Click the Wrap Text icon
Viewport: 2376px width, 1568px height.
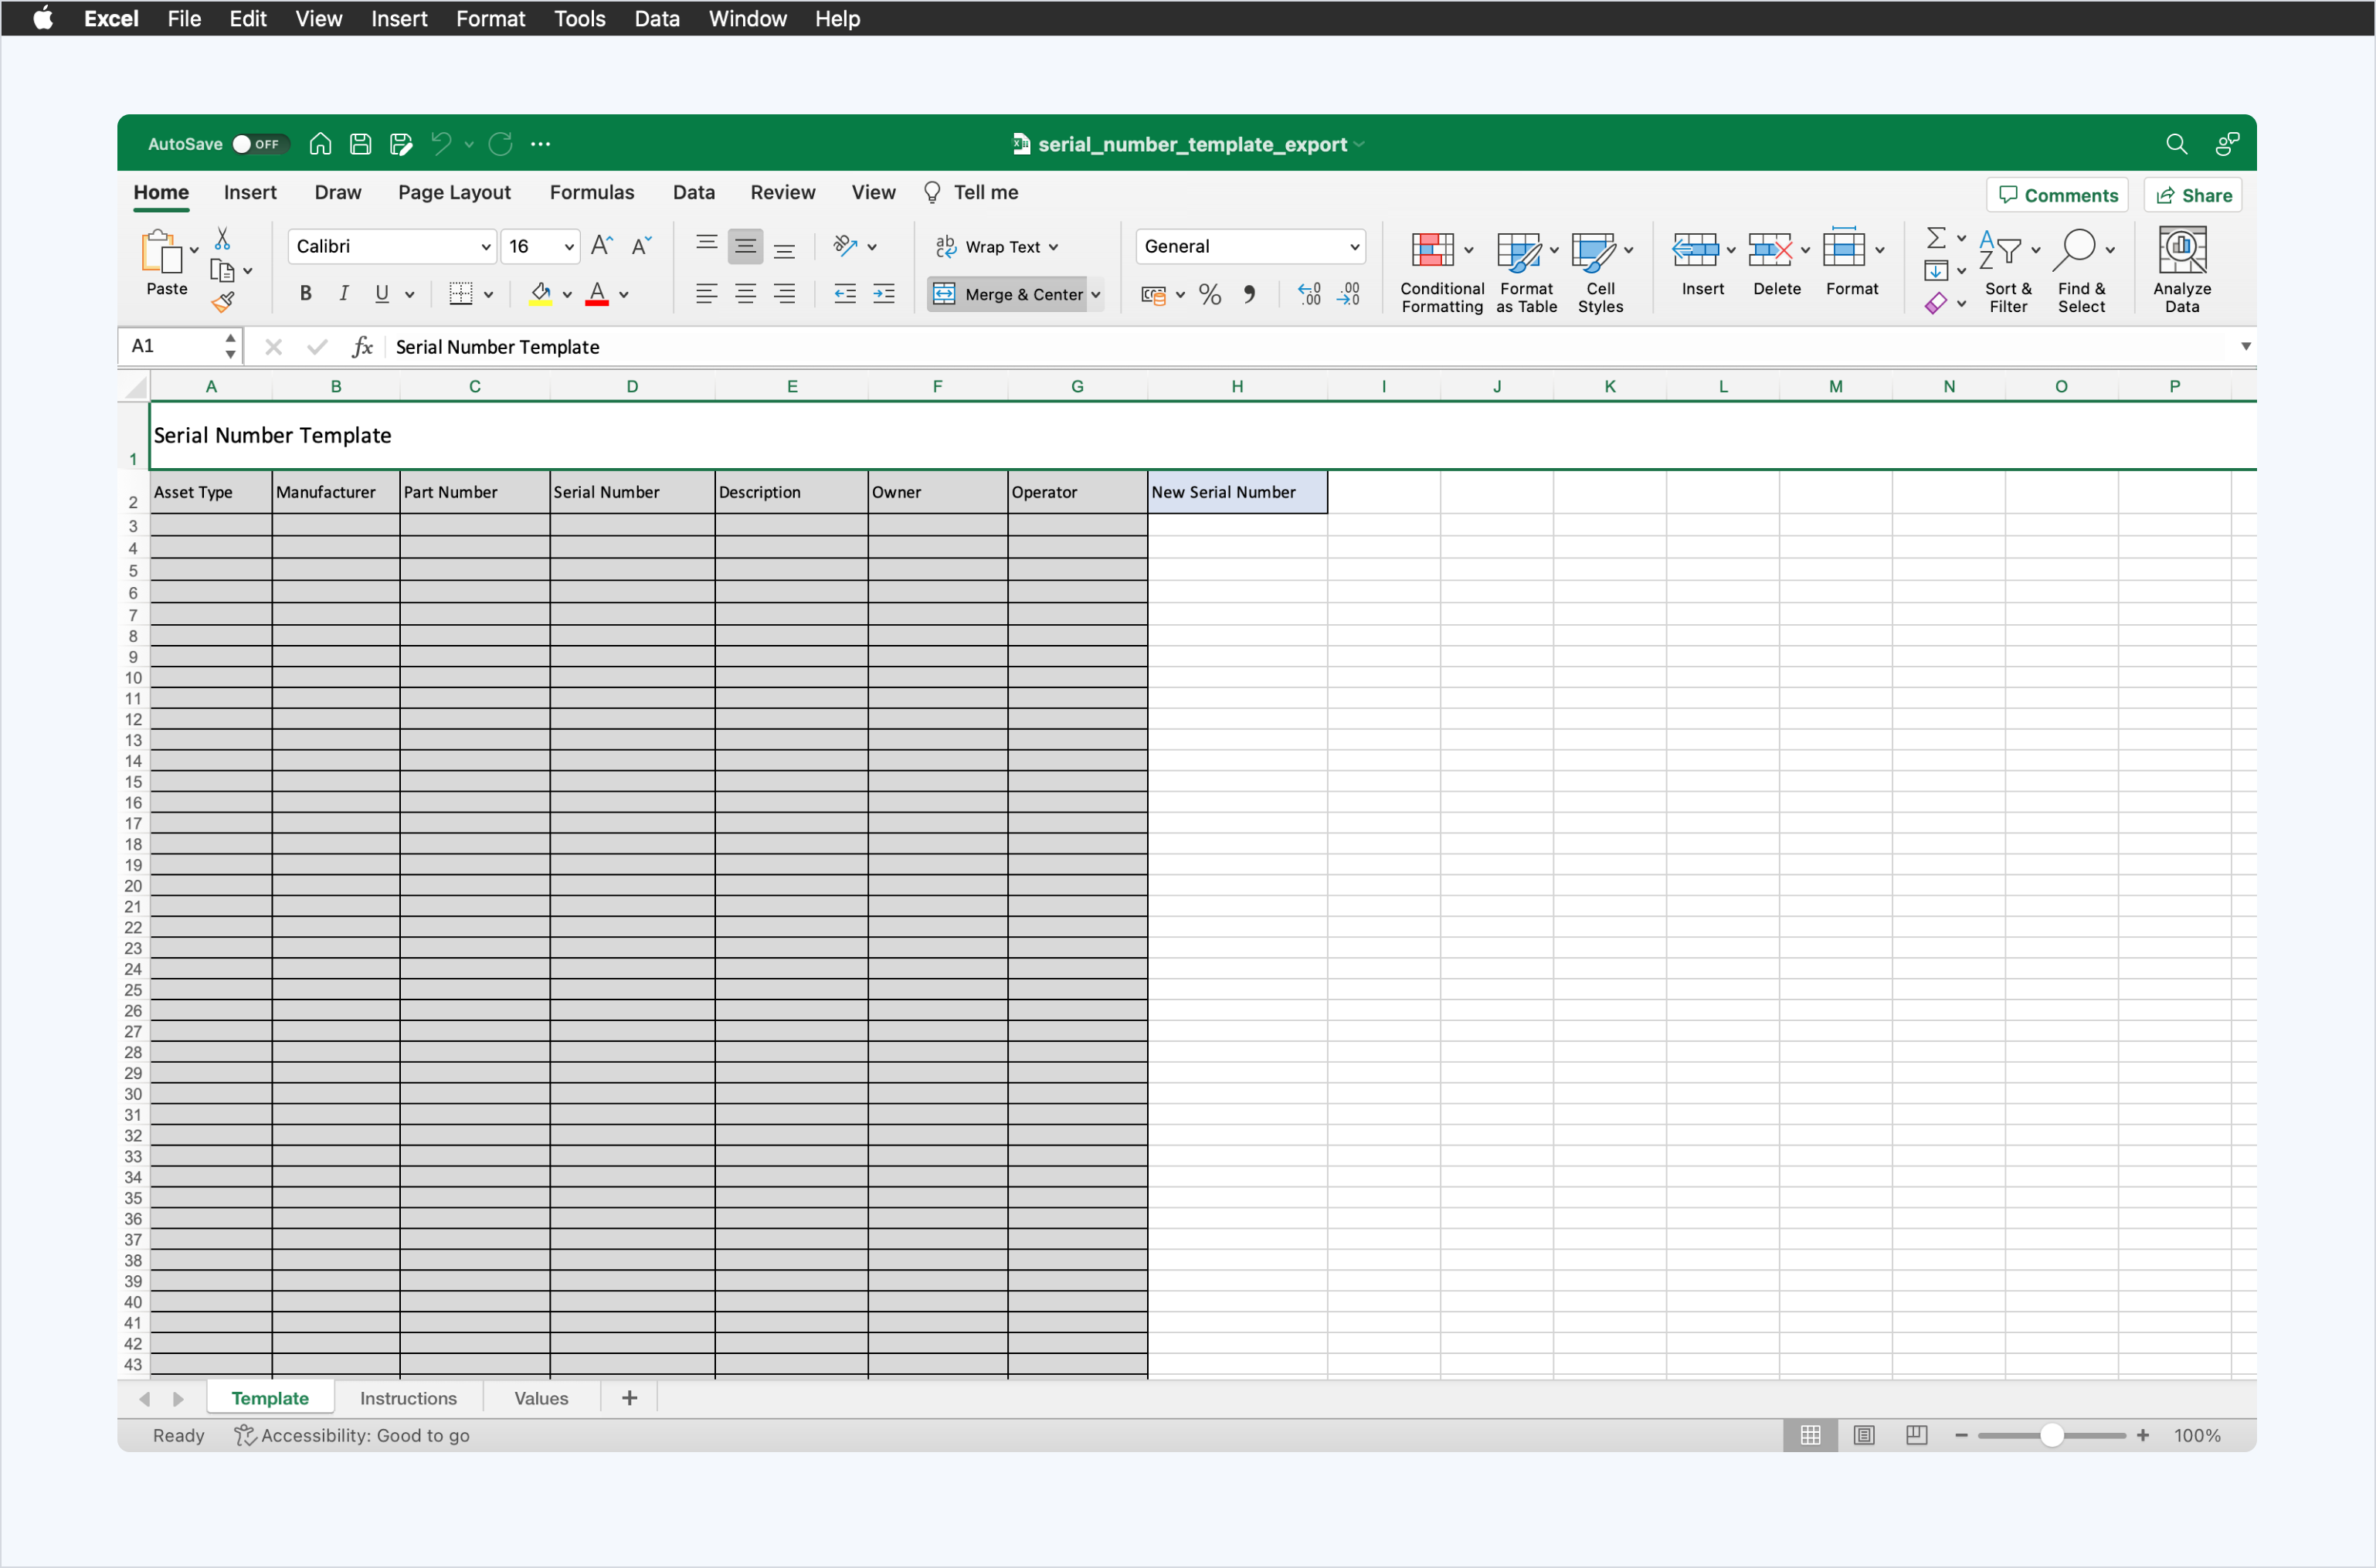(999, 246)
